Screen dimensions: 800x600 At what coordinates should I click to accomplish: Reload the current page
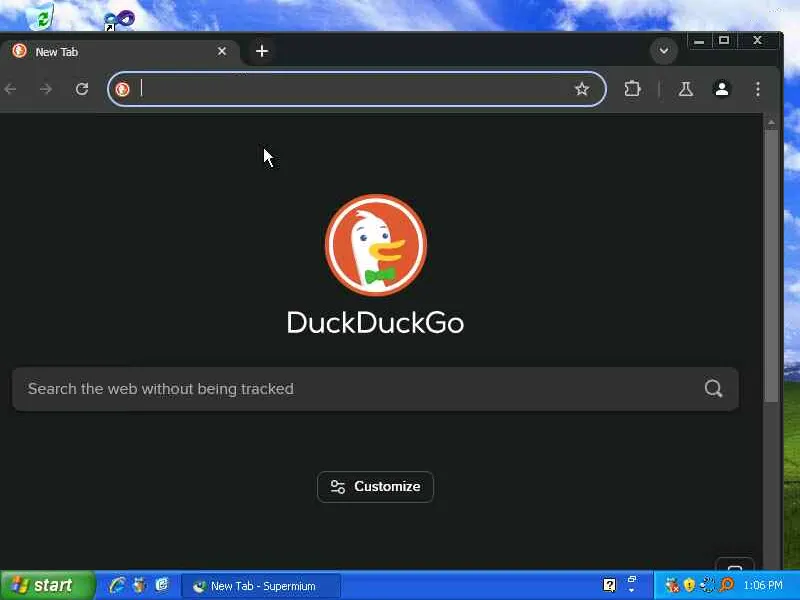pos(82,89)
